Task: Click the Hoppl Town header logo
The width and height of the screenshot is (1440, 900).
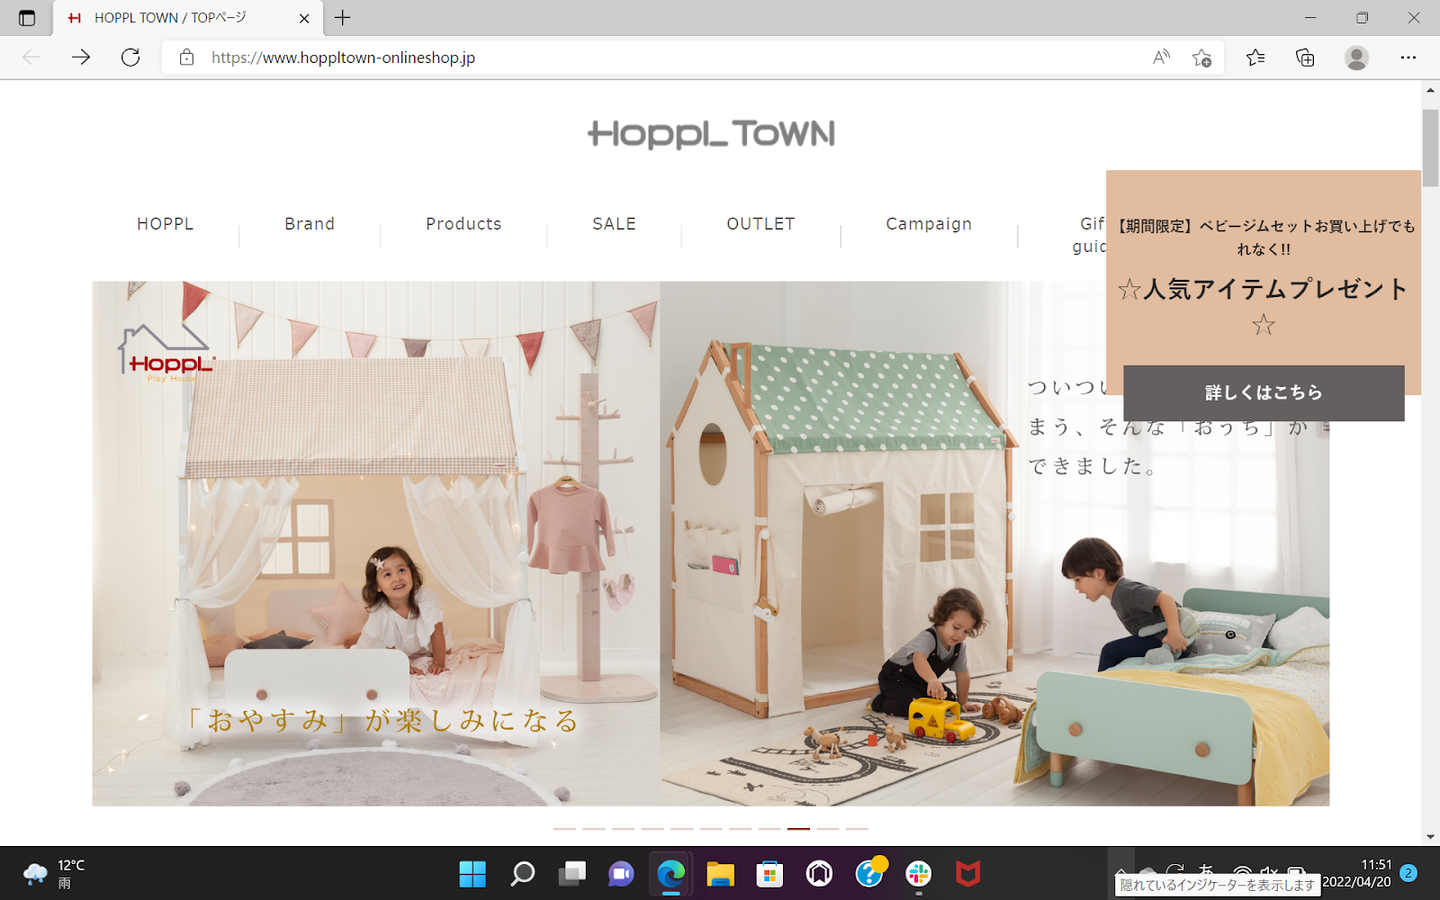Action: coord(711,134)
